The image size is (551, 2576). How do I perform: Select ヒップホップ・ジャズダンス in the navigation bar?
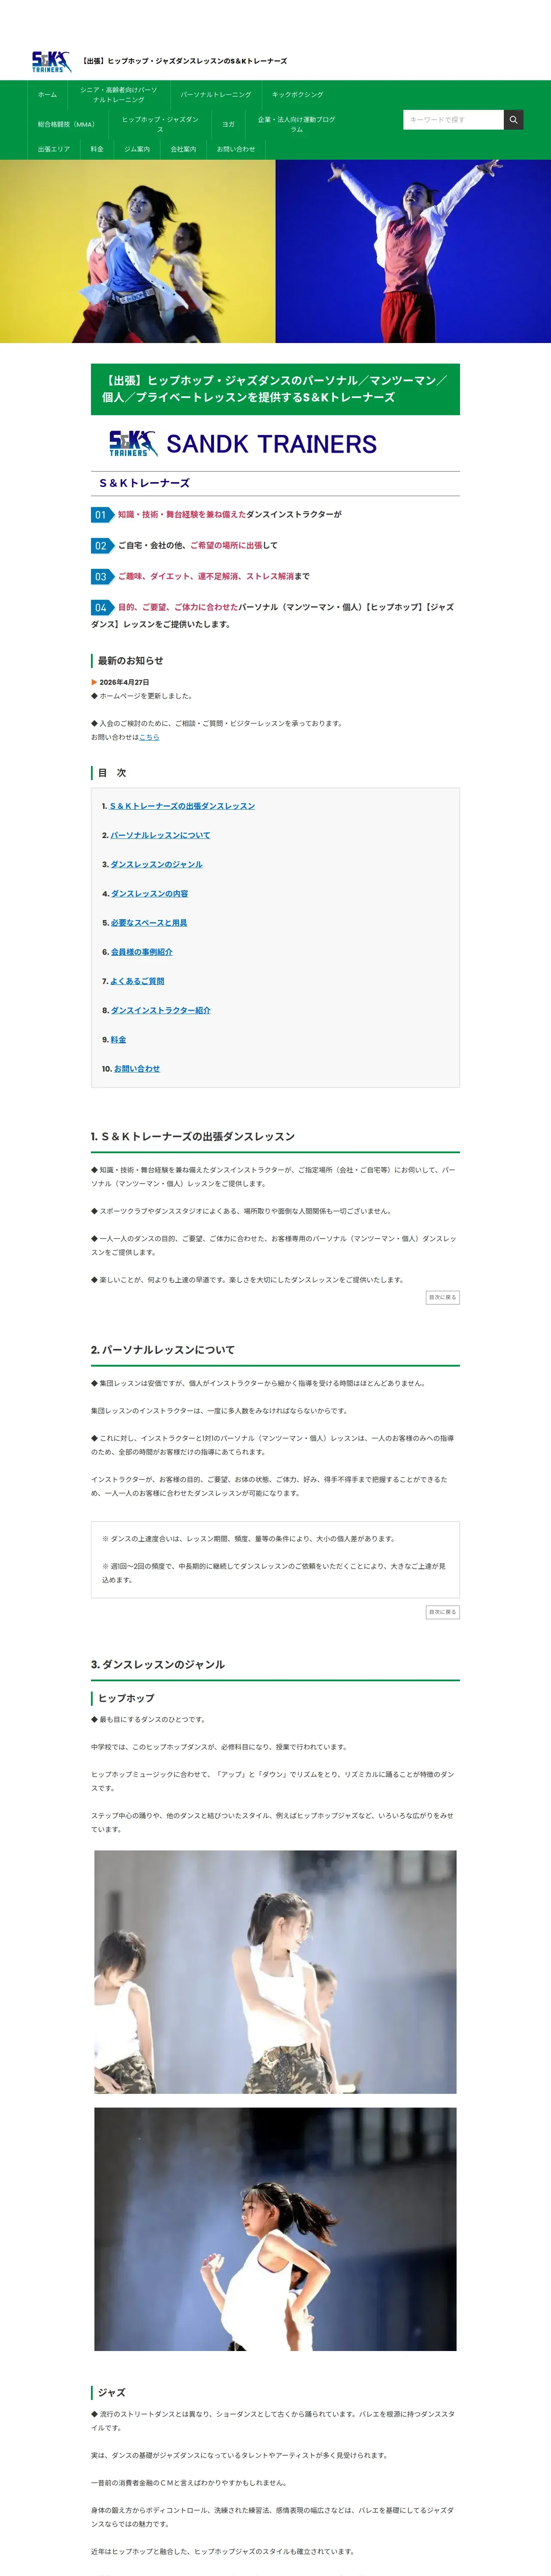160,124
